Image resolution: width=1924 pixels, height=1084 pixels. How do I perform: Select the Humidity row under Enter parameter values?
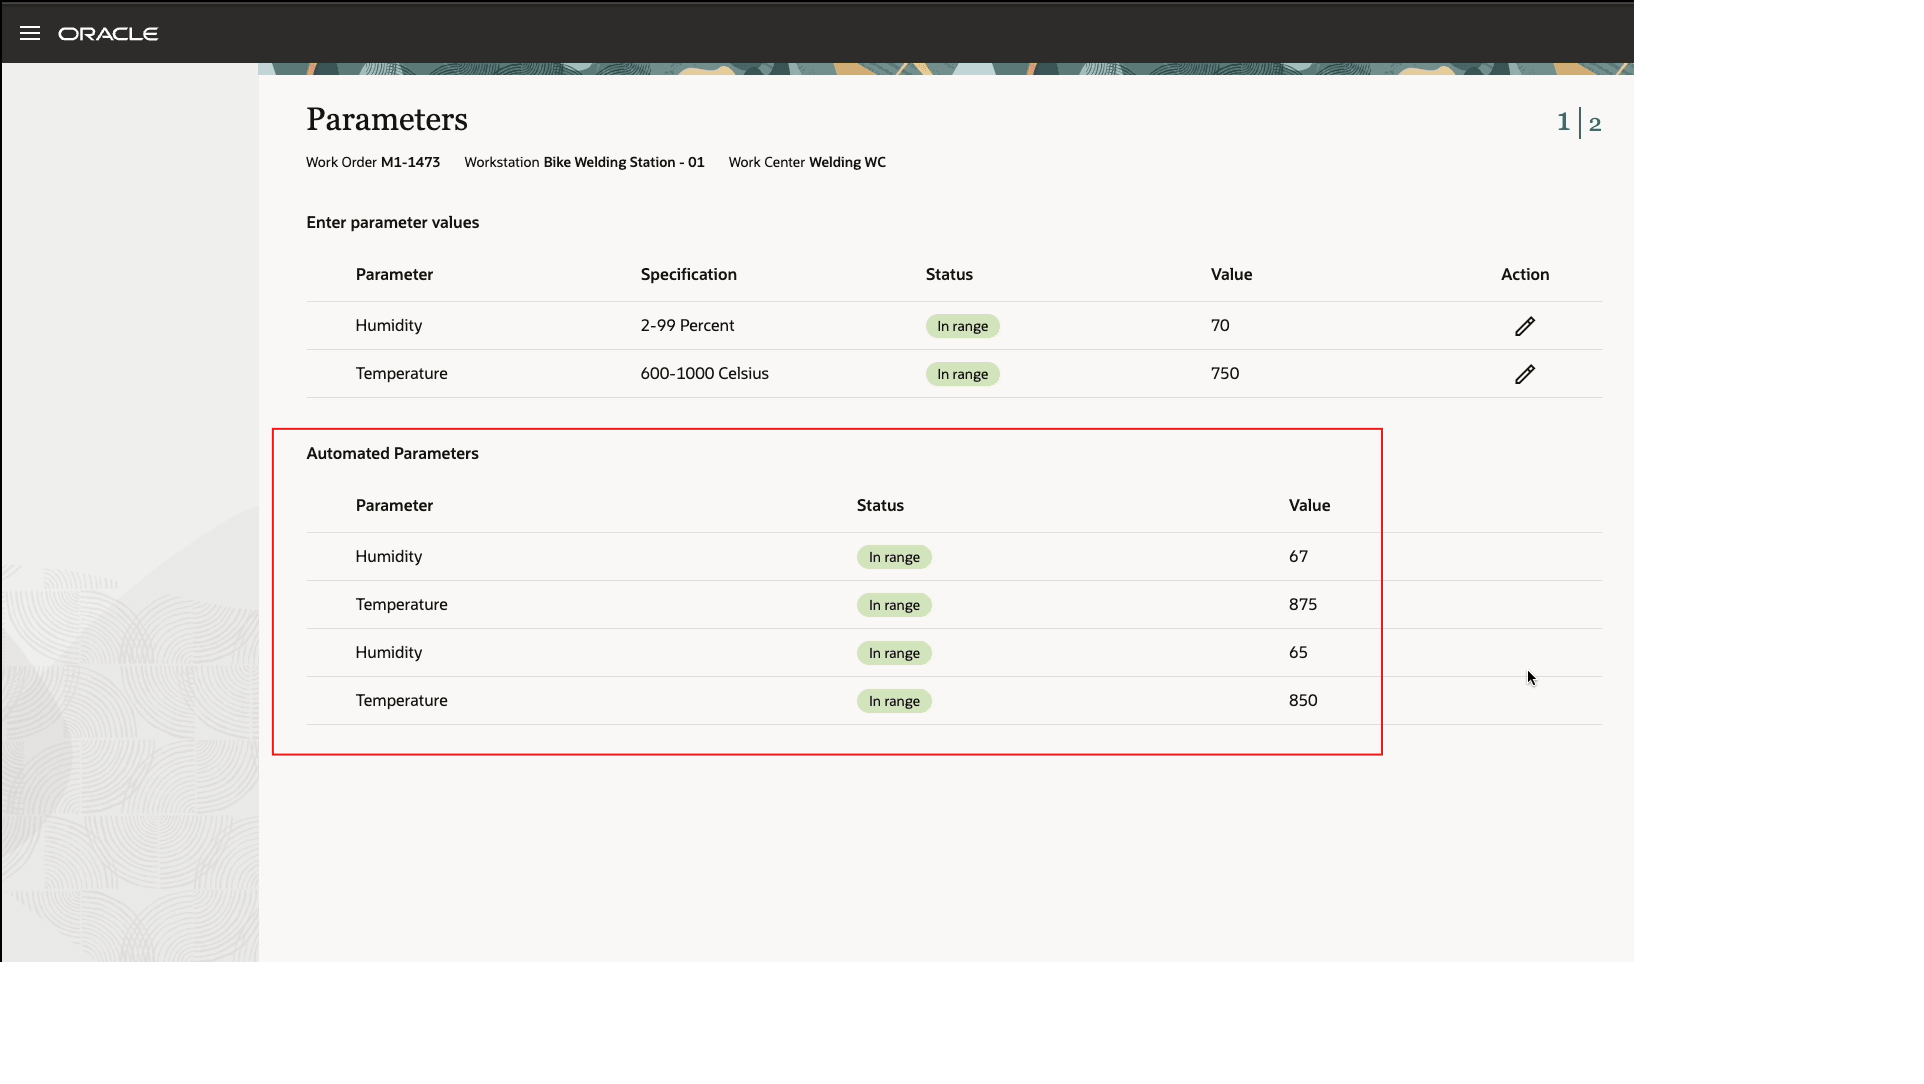388,325
